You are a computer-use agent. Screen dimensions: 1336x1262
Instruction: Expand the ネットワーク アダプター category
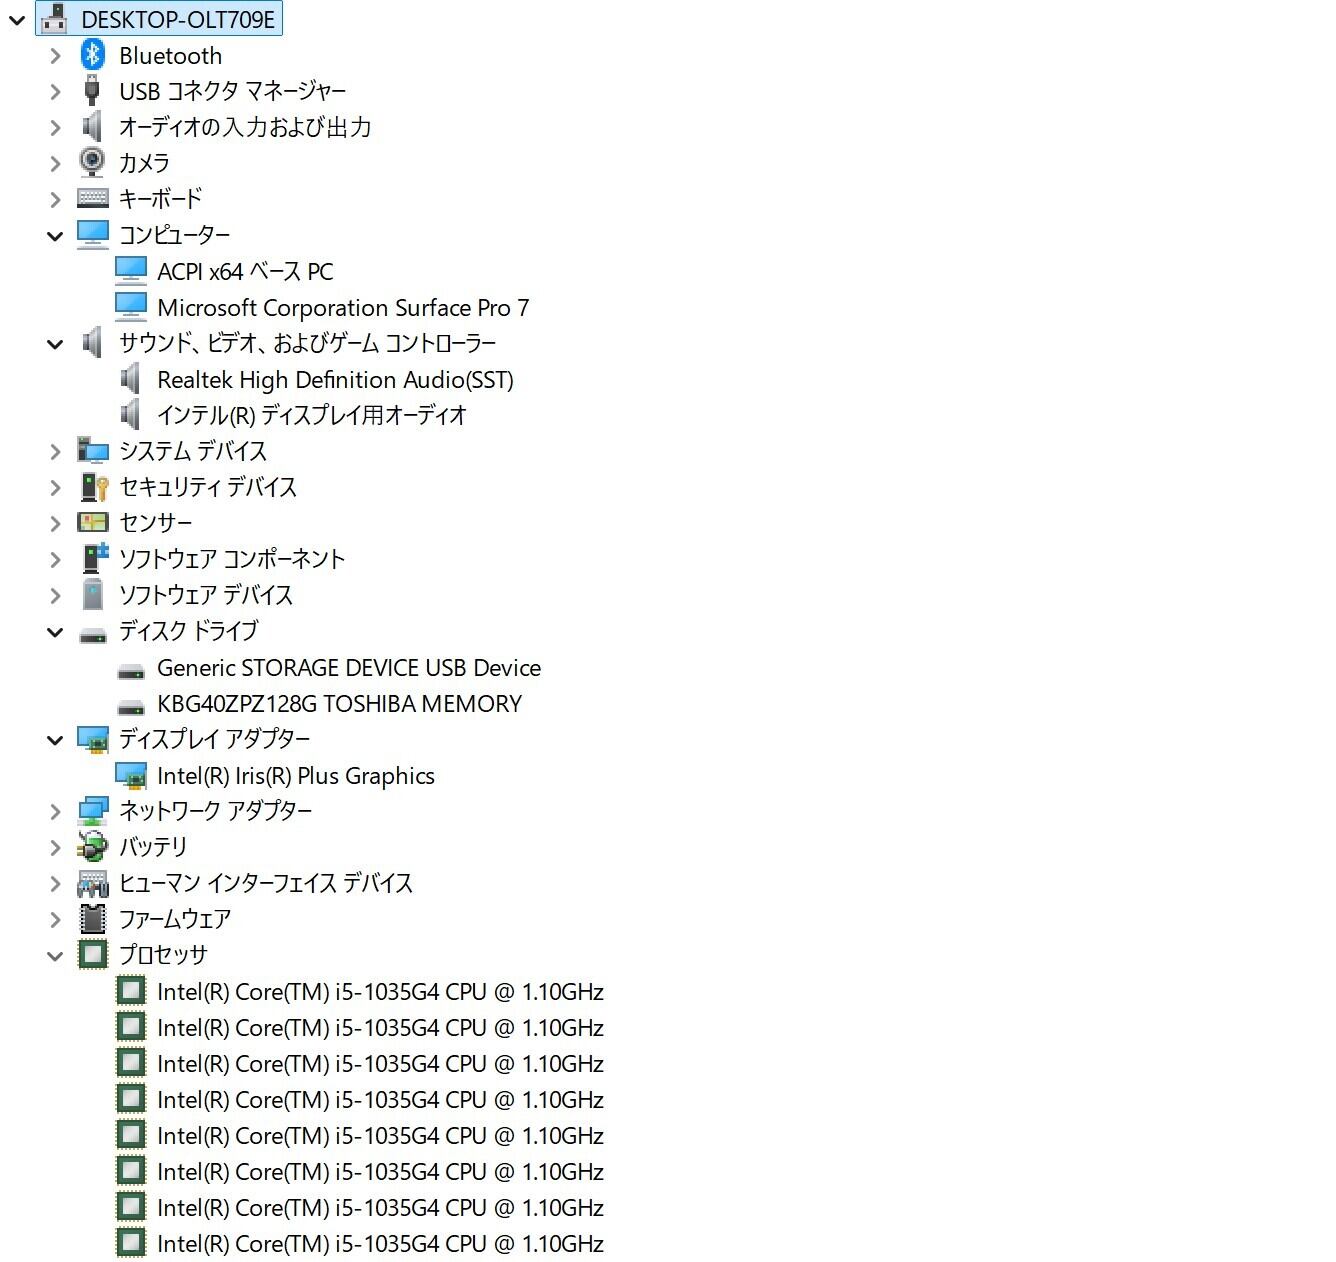click(x=56, y=812)
